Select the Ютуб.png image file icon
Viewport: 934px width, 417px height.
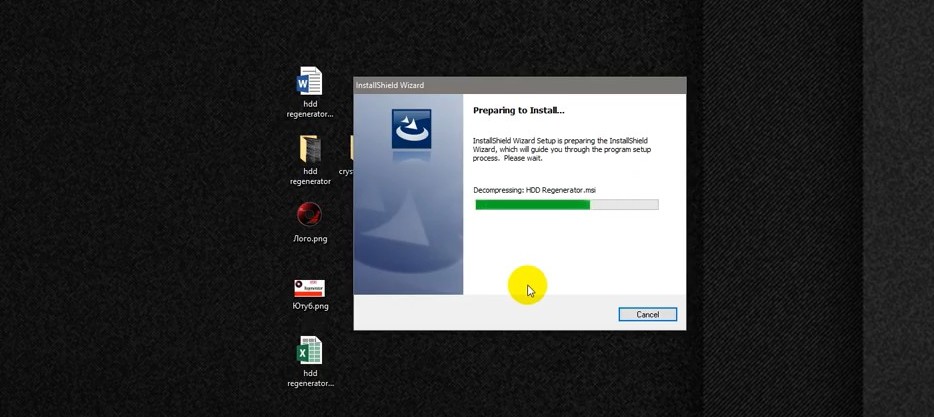pos(309,287)
